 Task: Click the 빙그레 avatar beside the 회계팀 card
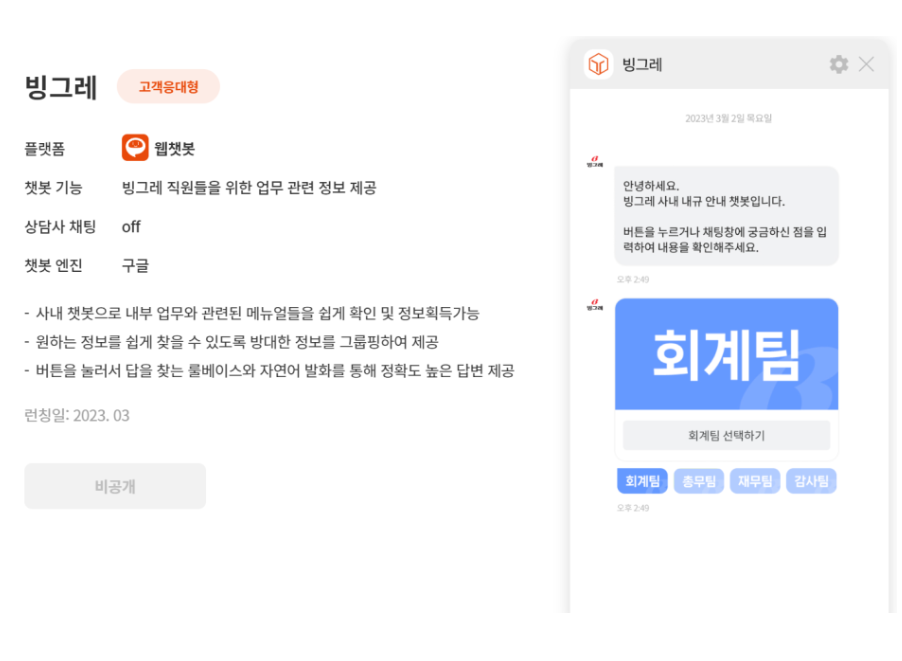[x=595, y=305]
